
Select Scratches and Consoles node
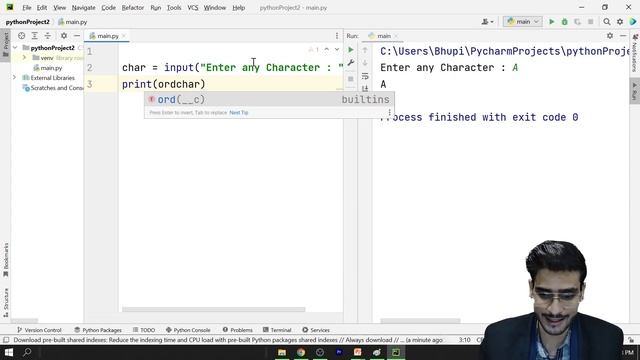click(53, 88)
